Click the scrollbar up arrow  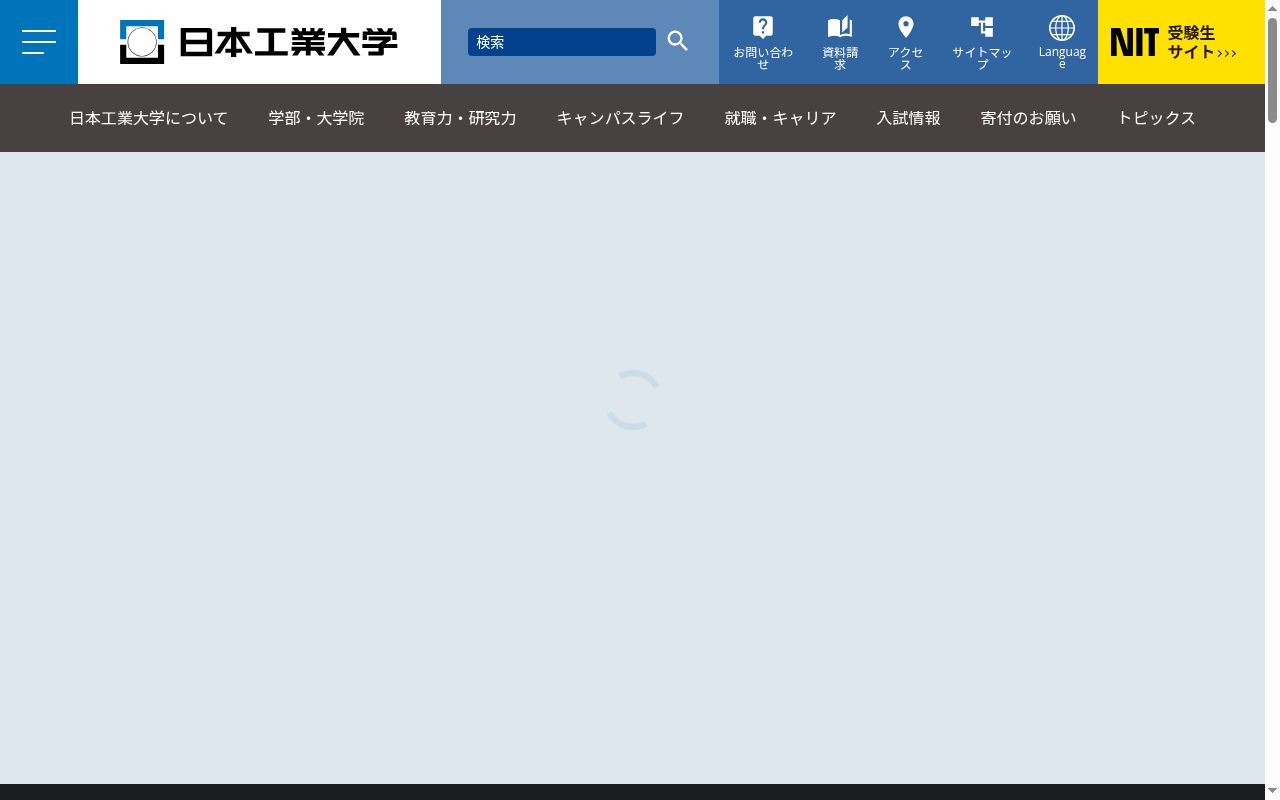coord(1272,7)
